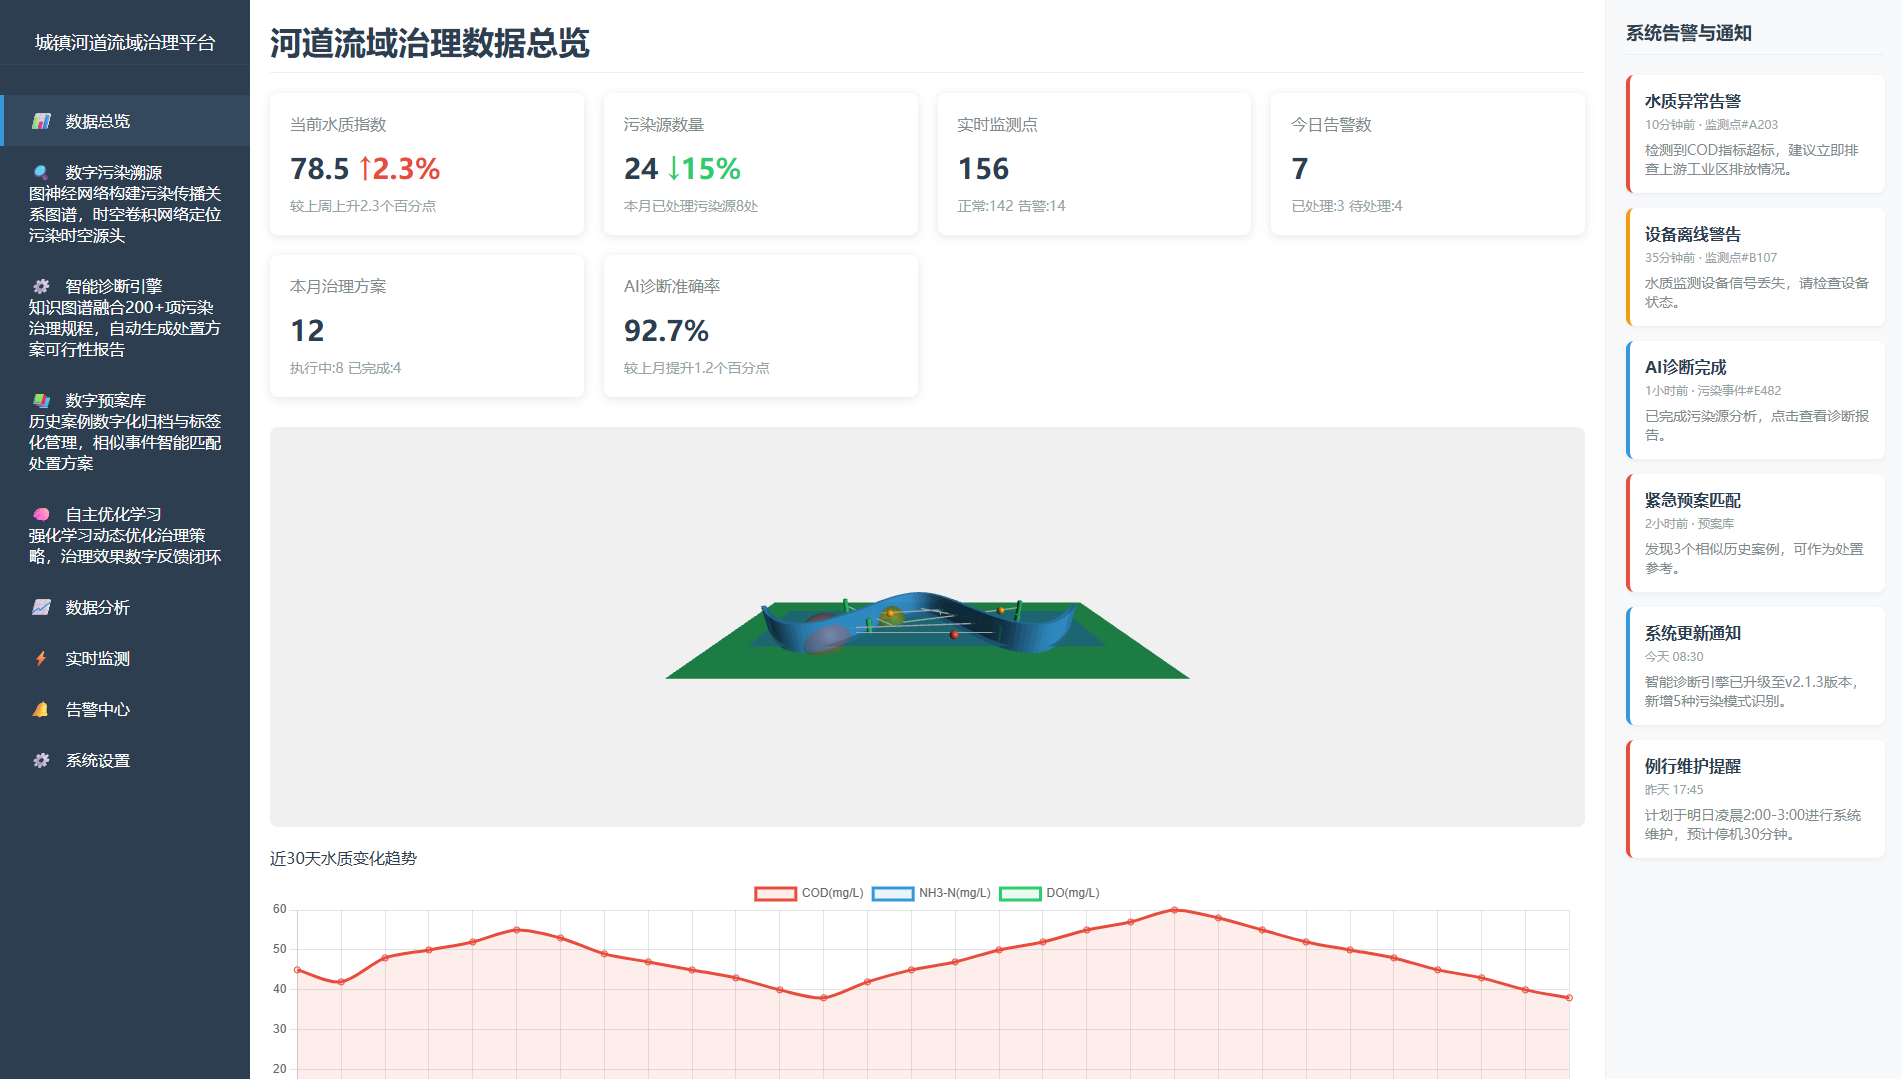Click the 数字预案库 books icon
The width and height of the screenshot is (1902, 1079).
[x=41, y=401]
